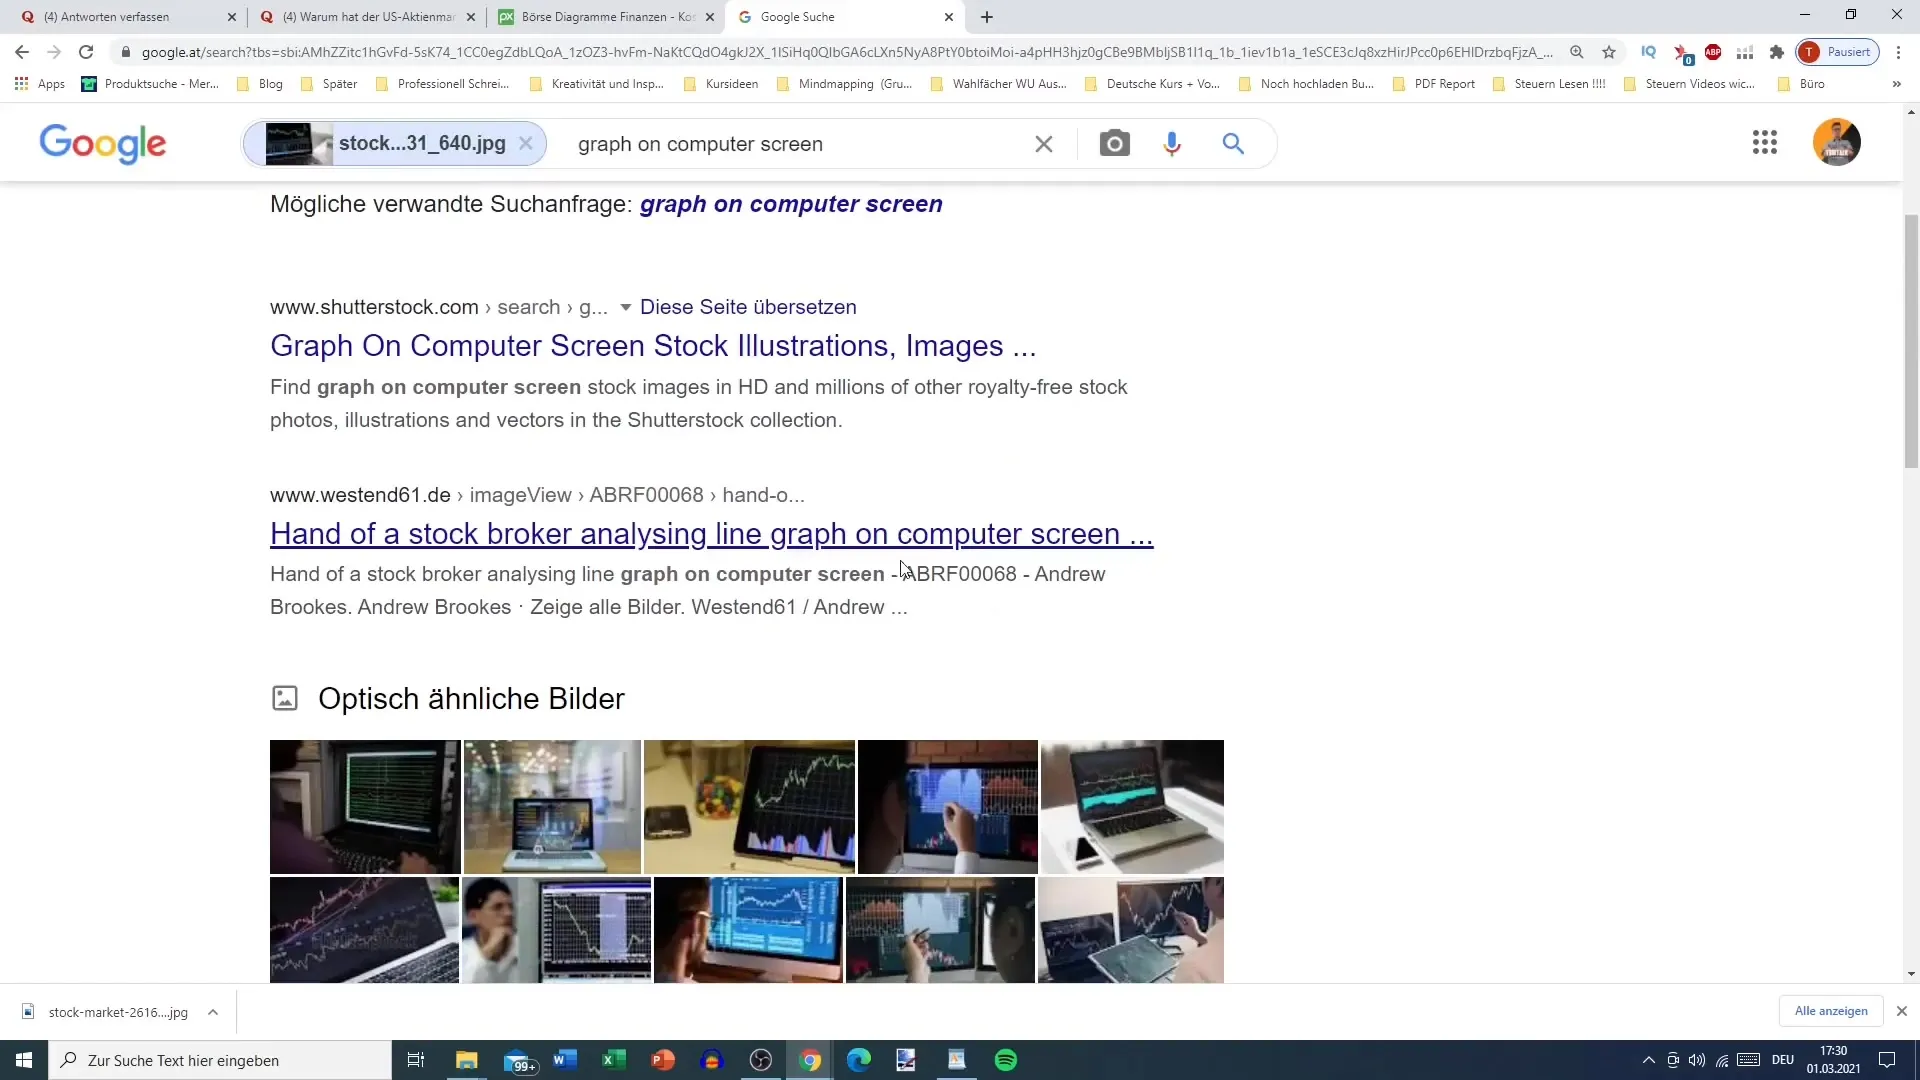Screen dimensions: 1920x1080
Task: Clear the search query with X button
Action: pos(1042,142)
